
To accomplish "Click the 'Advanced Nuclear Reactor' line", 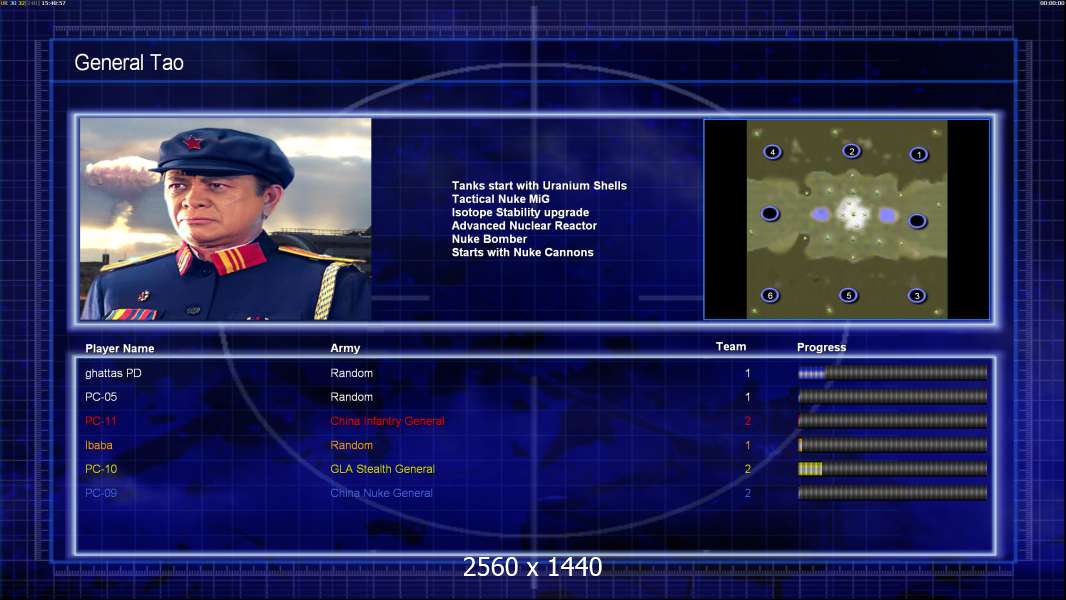I will click(524, 226).
